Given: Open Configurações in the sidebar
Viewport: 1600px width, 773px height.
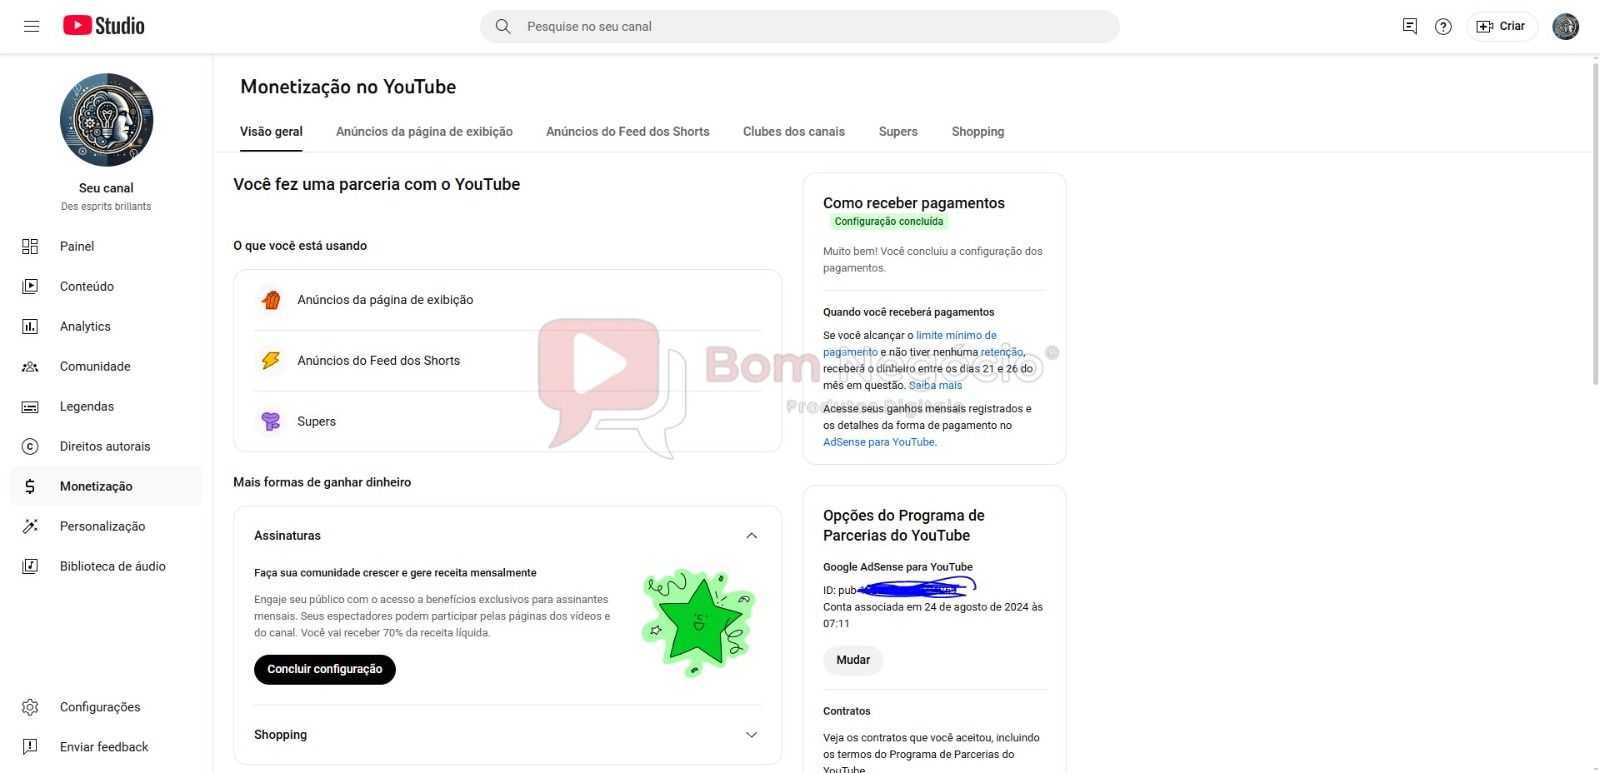Looking at the screenshot, I should [106, 707].
